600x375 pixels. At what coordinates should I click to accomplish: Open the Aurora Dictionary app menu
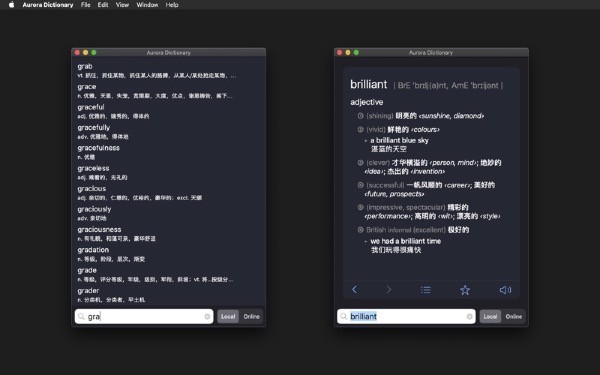pyautogui.click(x=48, y=5)
